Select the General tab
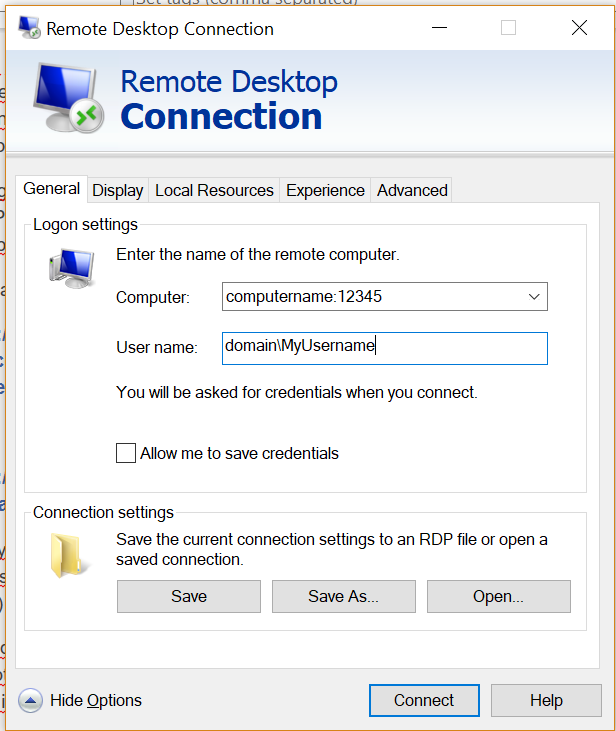This screenshot has width=616, height=731. point(51,189)
